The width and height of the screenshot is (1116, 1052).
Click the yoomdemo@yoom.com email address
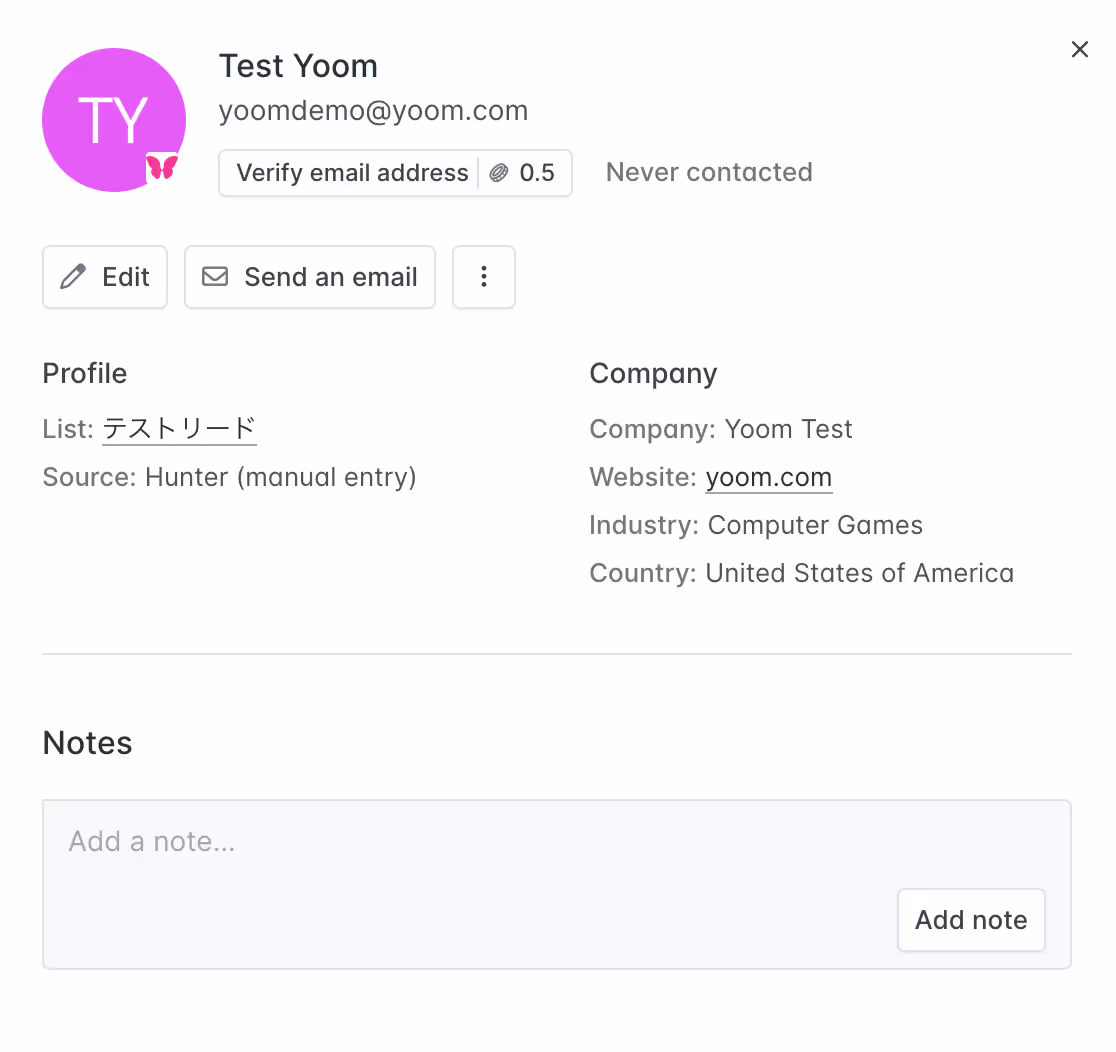pos(373,111)
